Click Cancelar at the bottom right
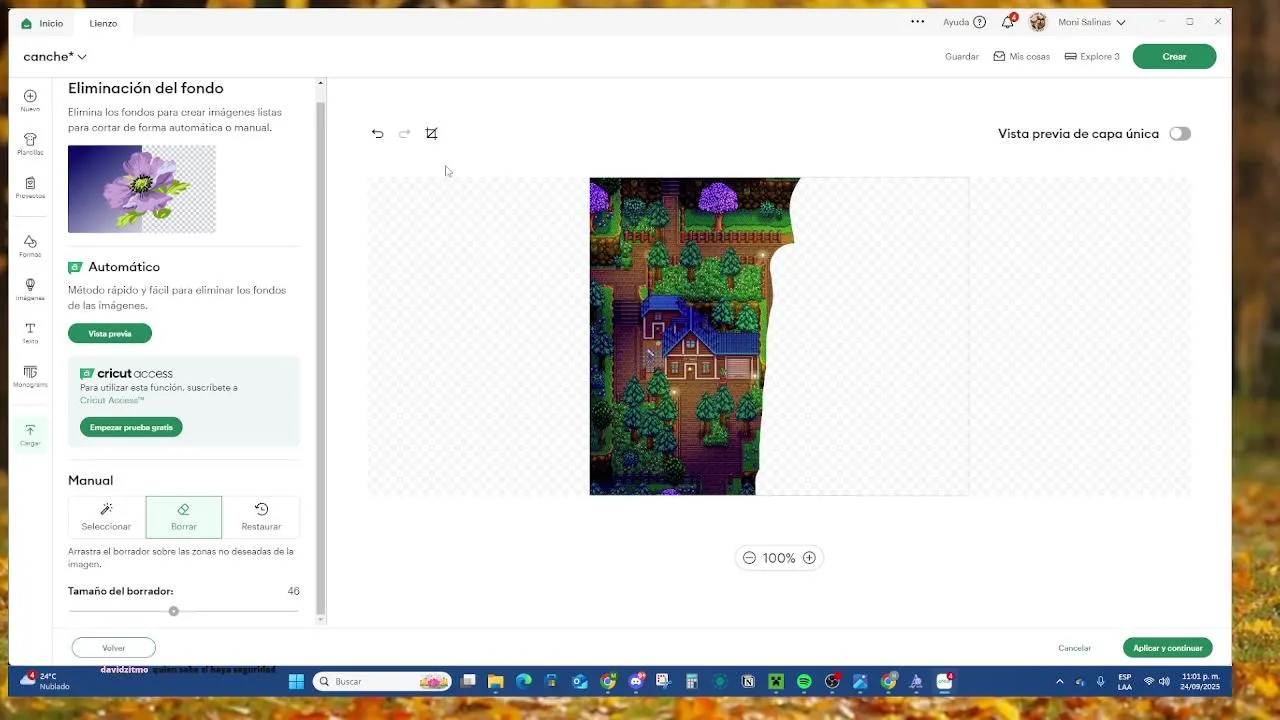This screenshot has height=720, width=1280. point(1074,648)
